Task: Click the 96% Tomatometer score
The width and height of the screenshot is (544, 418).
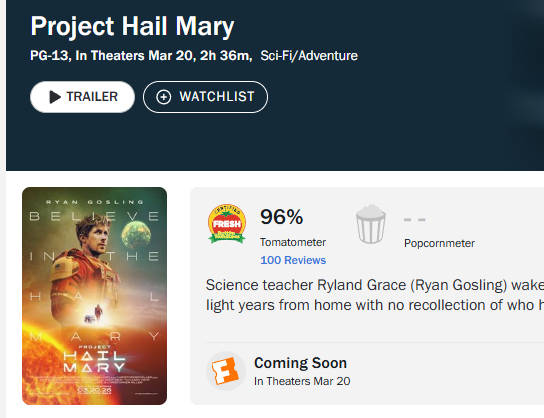Action: click(x=281, y=217)
